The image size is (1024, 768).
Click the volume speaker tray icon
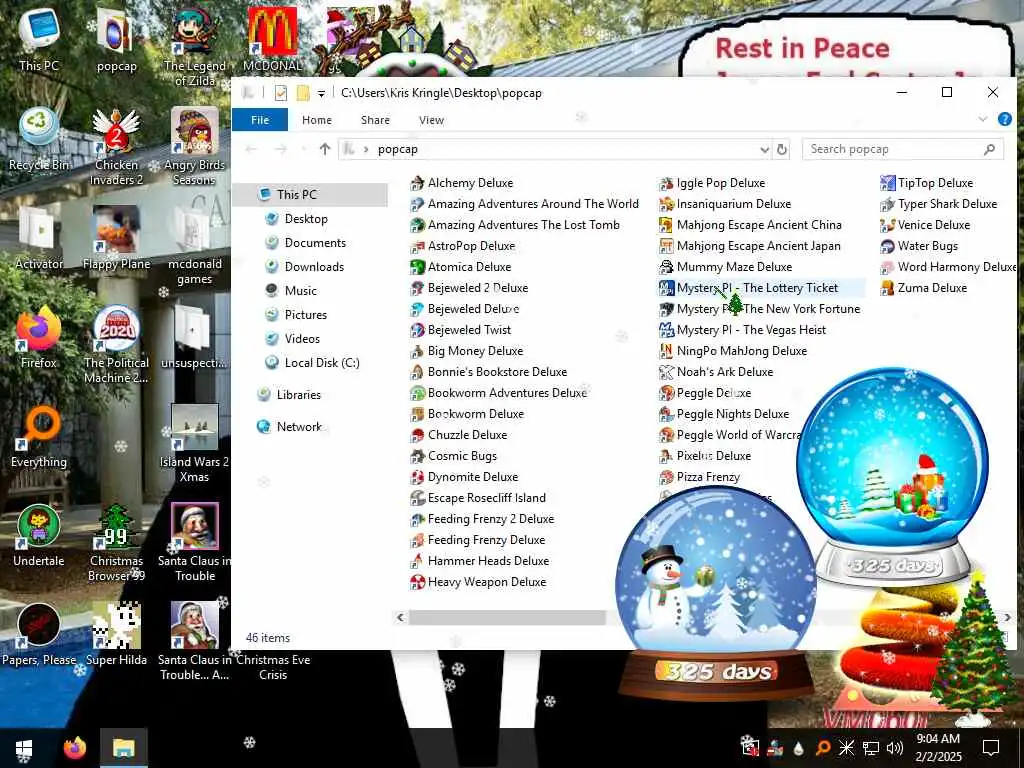(895, 748)
